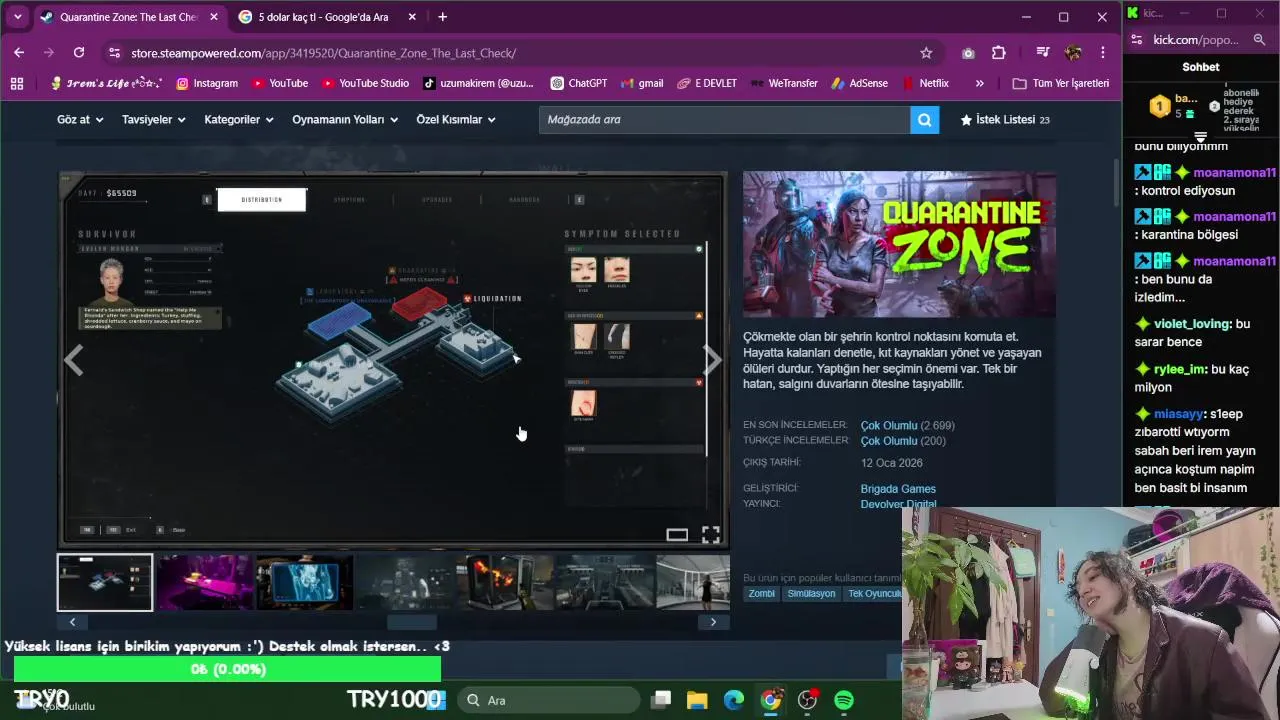Open the WeTransfer bookmark

tap(784, 83)
